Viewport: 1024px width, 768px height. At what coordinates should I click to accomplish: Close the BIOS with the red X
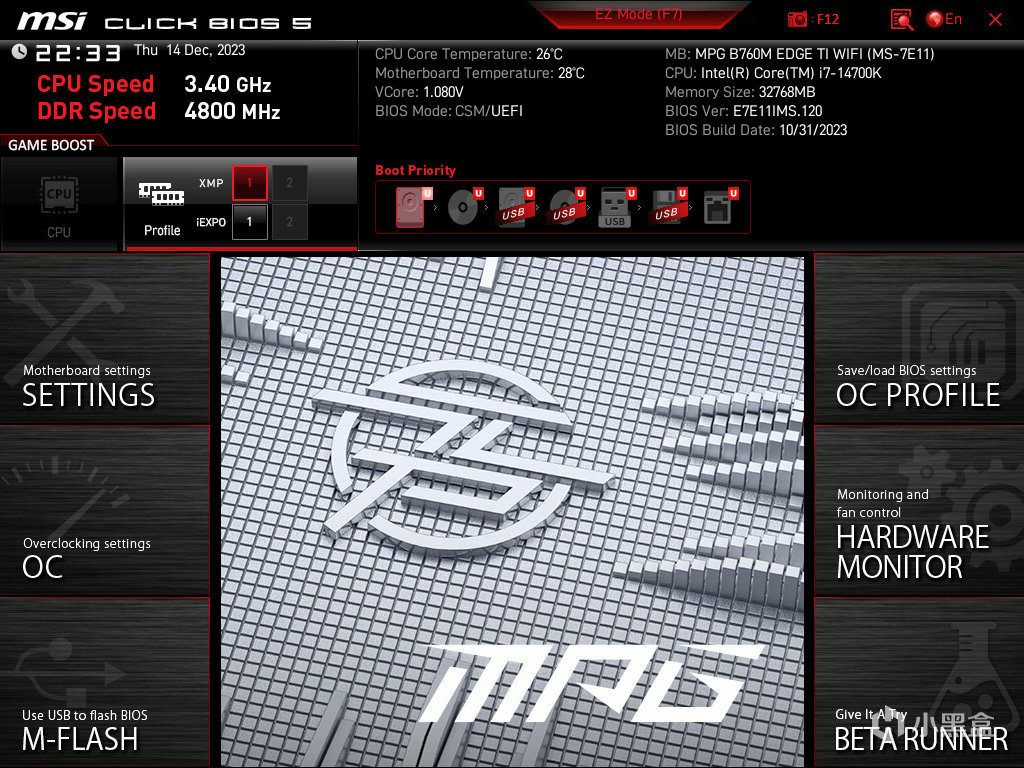click(995, 20)
